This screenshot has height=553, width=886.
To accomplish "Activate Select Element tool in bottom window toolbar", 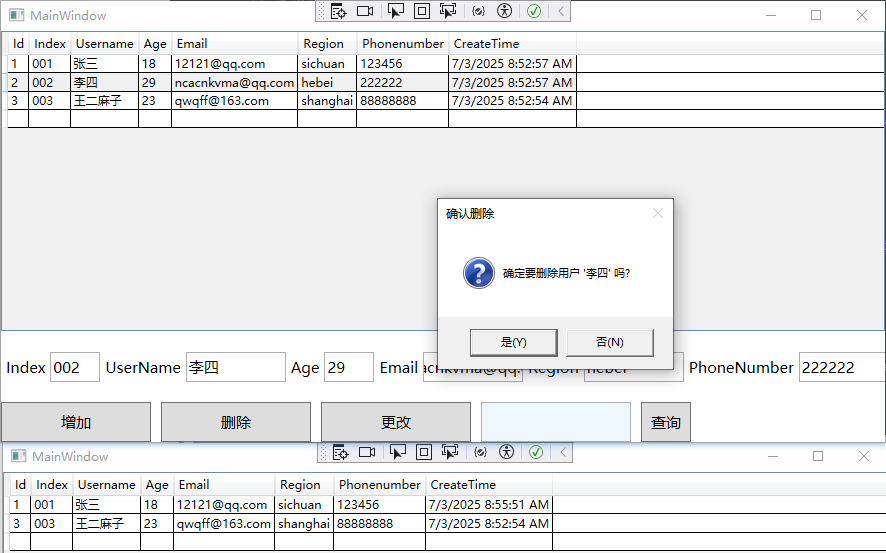I will pos(398,452).
